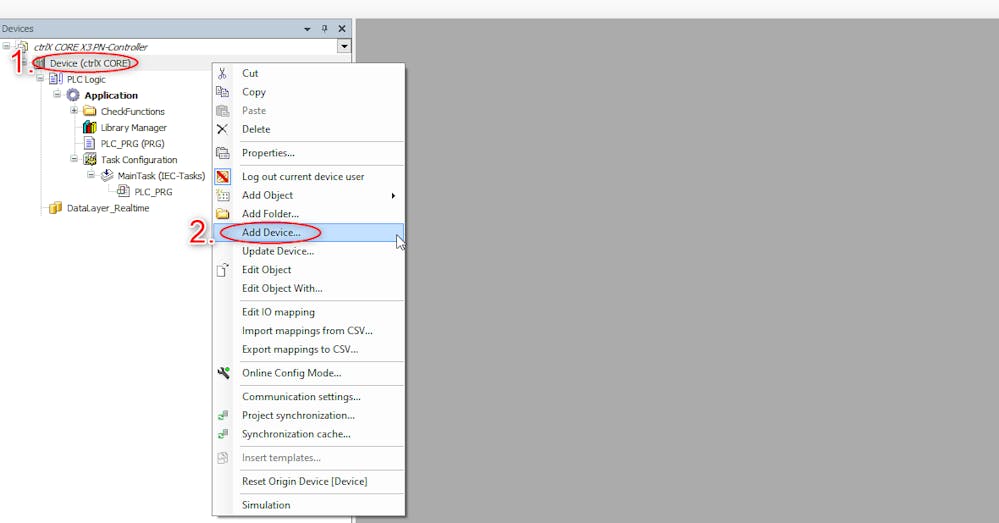Viewport: 999px width, 523px height.
Task: Open the project selector dropdown arrow
Action: (x=344, y=47)
